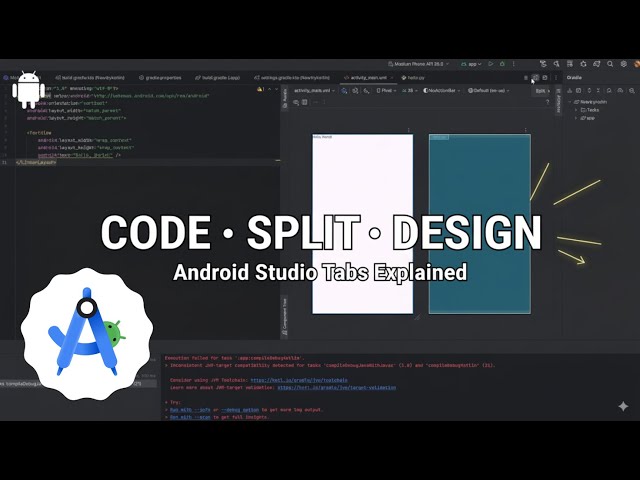The image size is (640, 480).
Task: Expand the app node in Gradle tree
Action: tap(576, 118)
